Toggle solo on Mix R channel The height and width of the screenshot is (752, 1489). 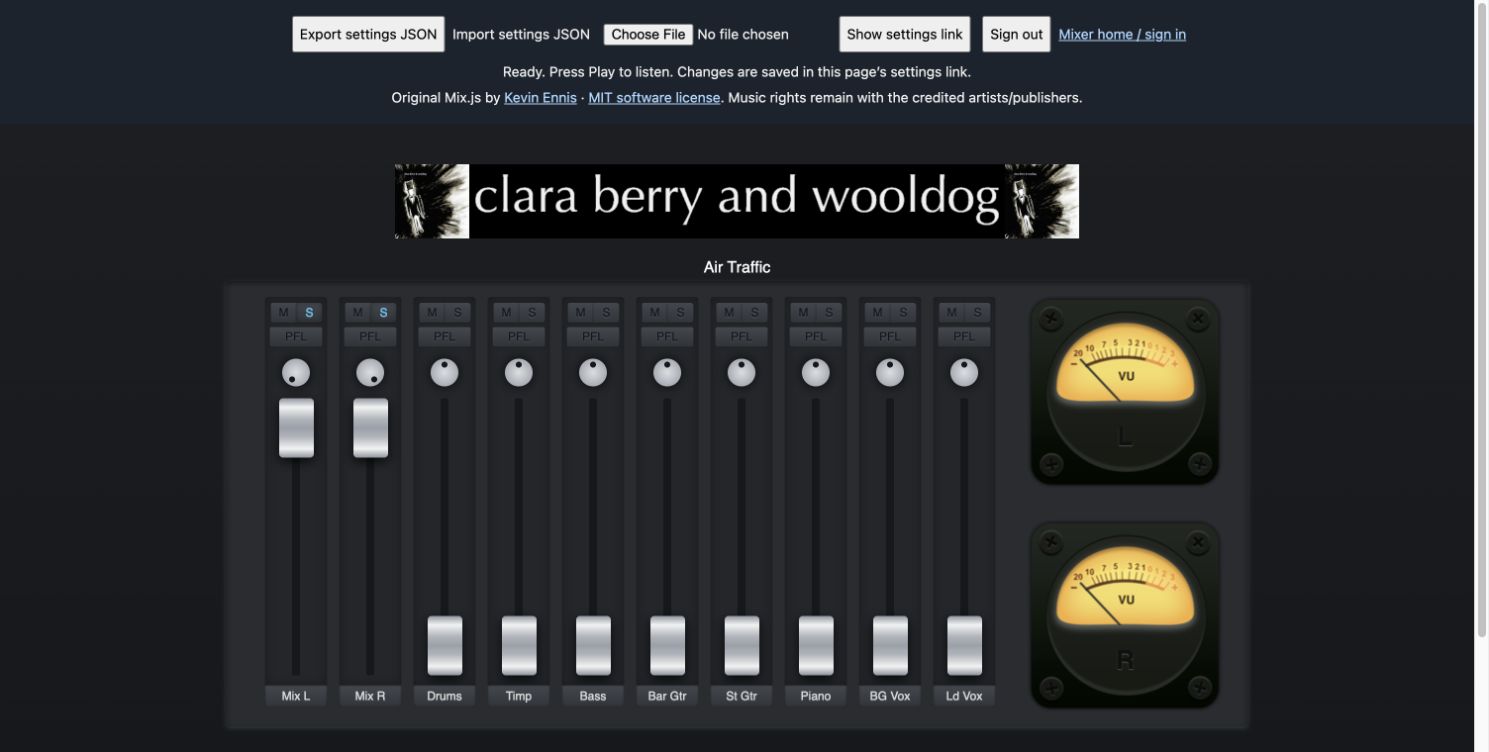pos(383,312)
